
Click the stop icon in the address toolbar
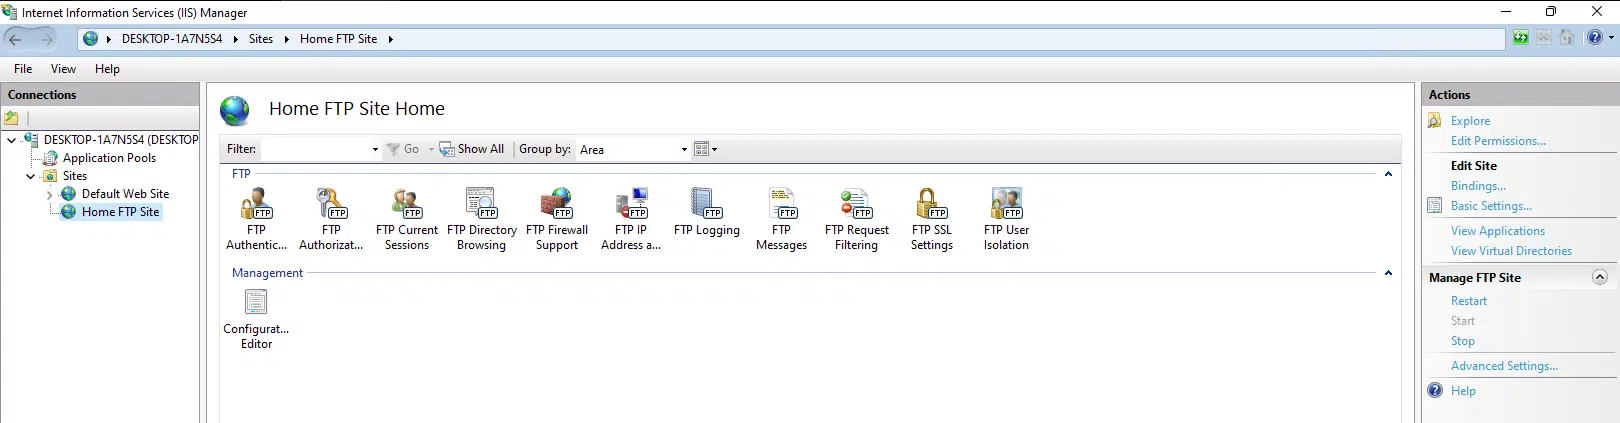(1544, 38)
